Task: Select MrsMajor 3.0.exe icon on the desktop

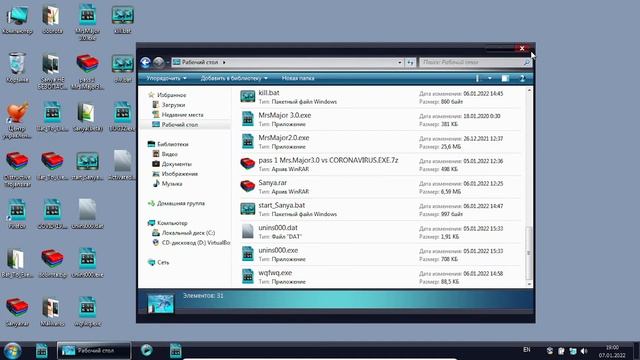Action: click(87, 15)
